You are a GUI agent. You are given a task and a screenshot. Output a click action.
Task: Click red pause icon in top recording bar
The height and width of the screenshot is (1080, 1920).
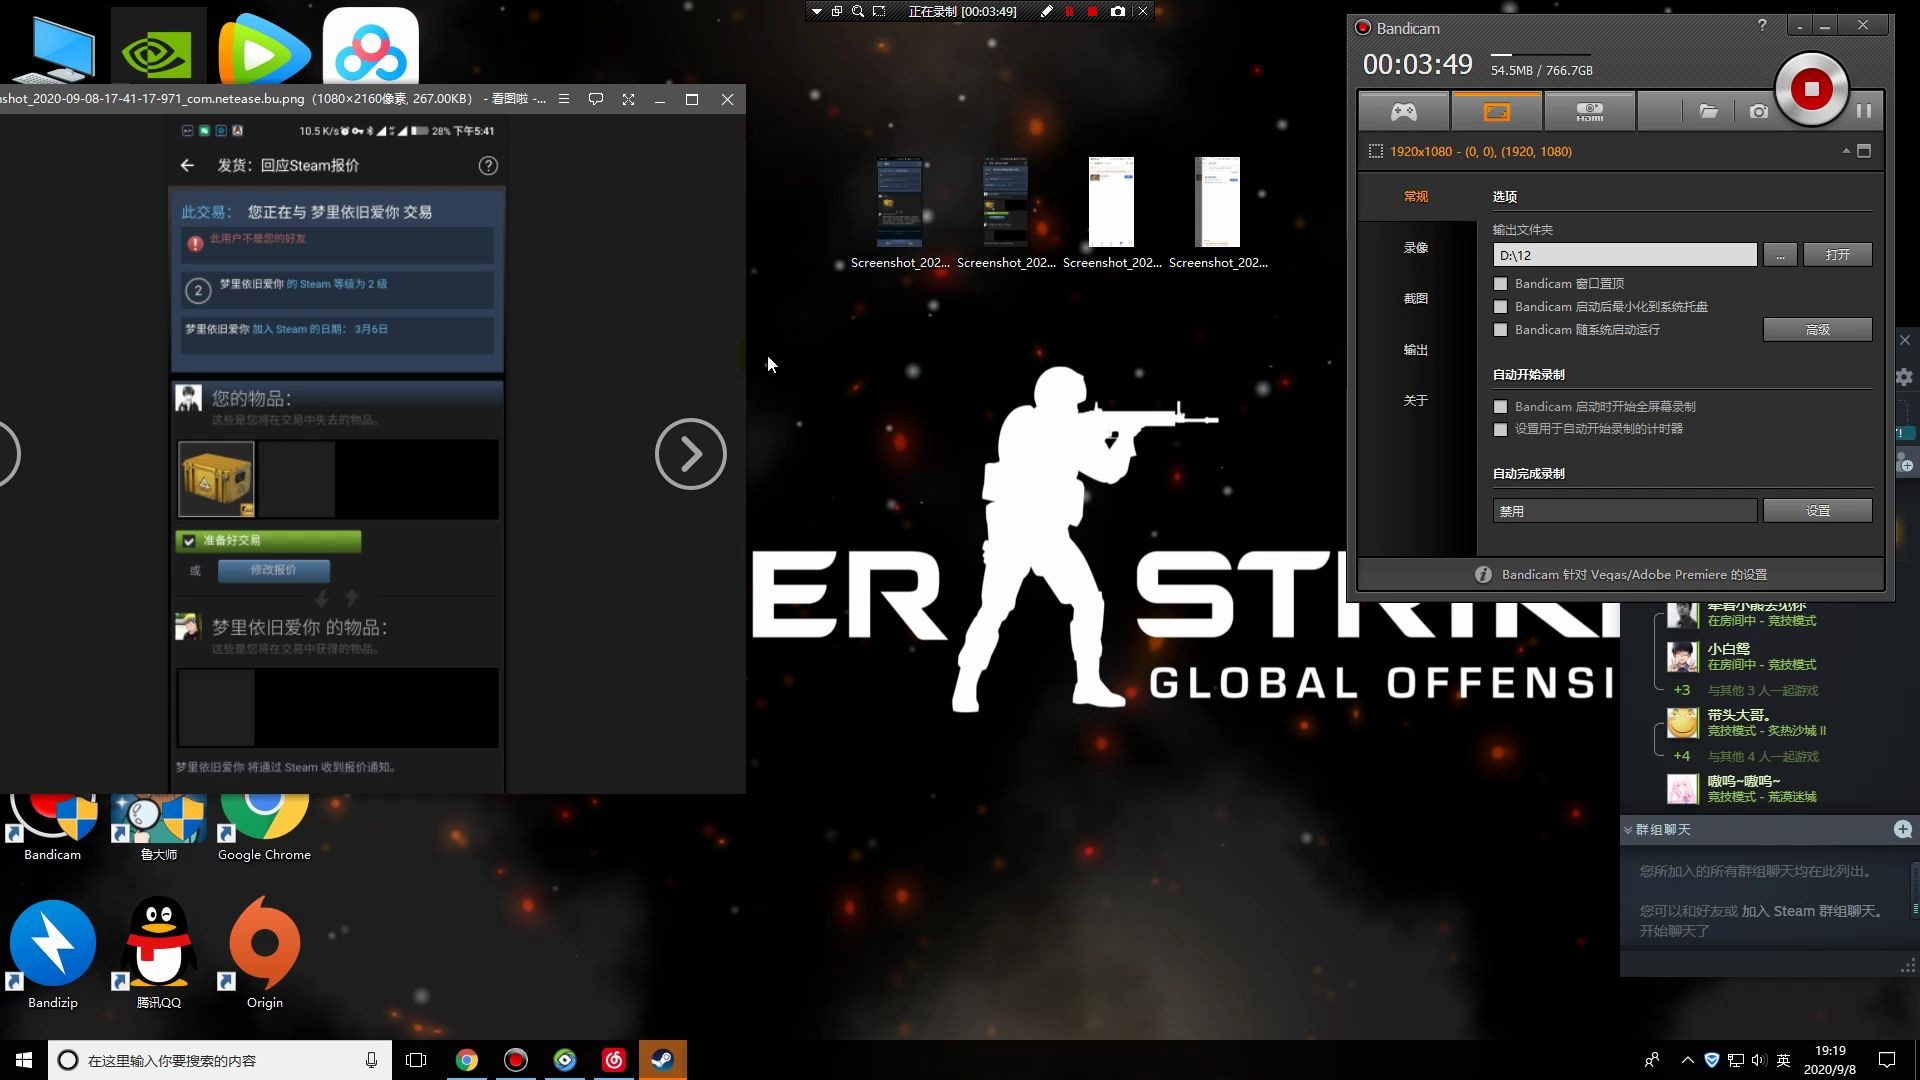click(x=1069, y=11)
